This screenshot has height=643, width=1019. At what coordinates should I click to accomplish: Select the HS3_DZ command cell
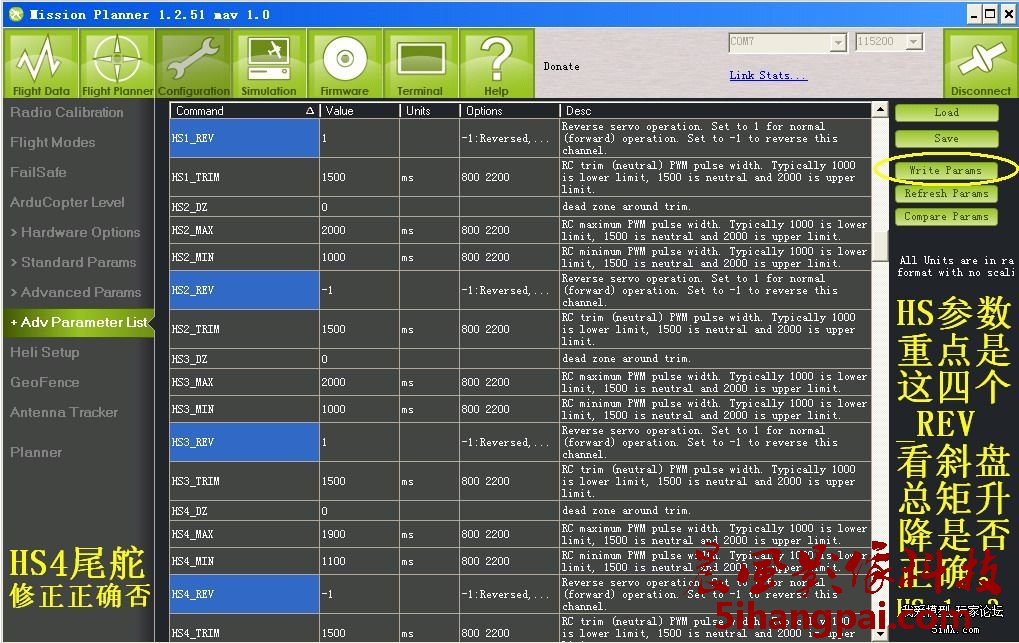coord(244,359)
